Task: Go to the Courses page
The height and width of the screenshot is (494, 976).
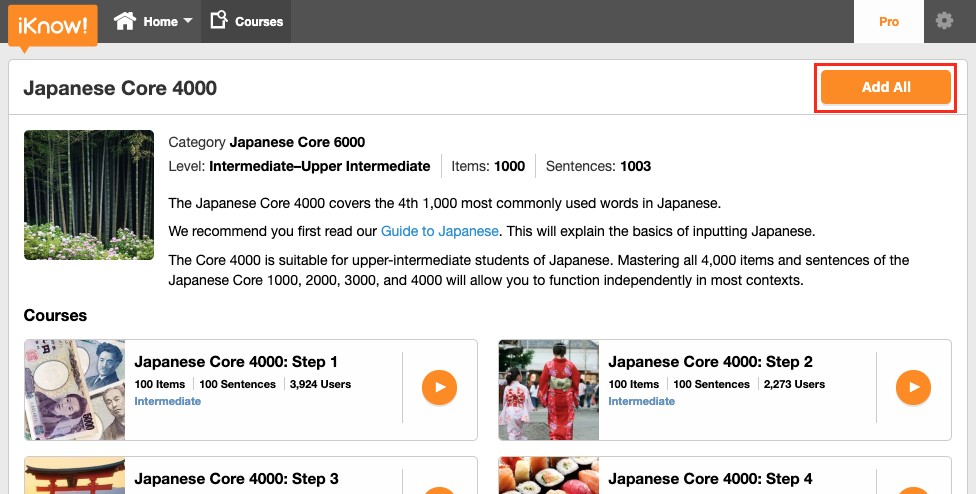Action: point(246,21)
